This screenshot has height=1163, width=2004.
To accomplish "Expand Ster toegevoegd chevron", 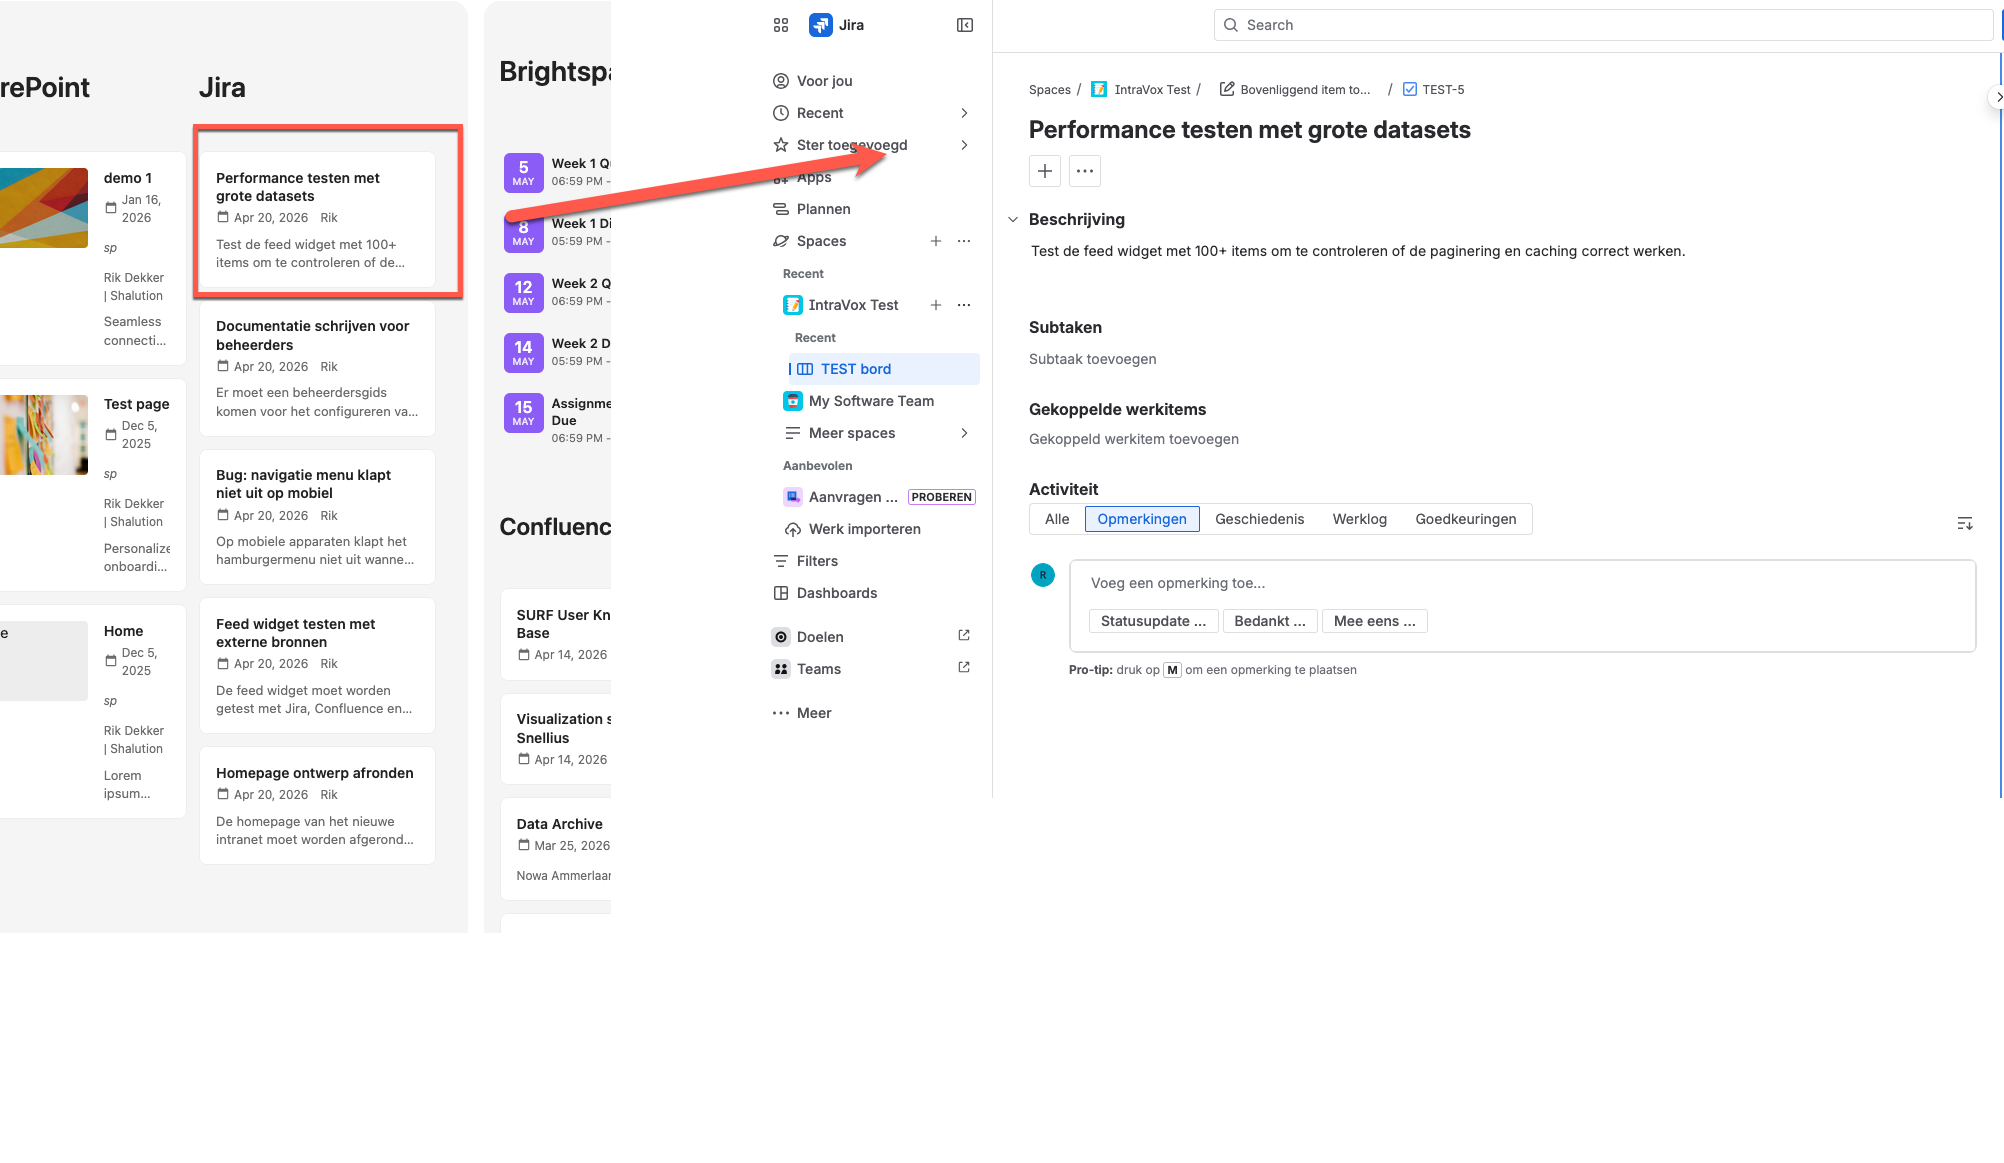I will point(964,145).
